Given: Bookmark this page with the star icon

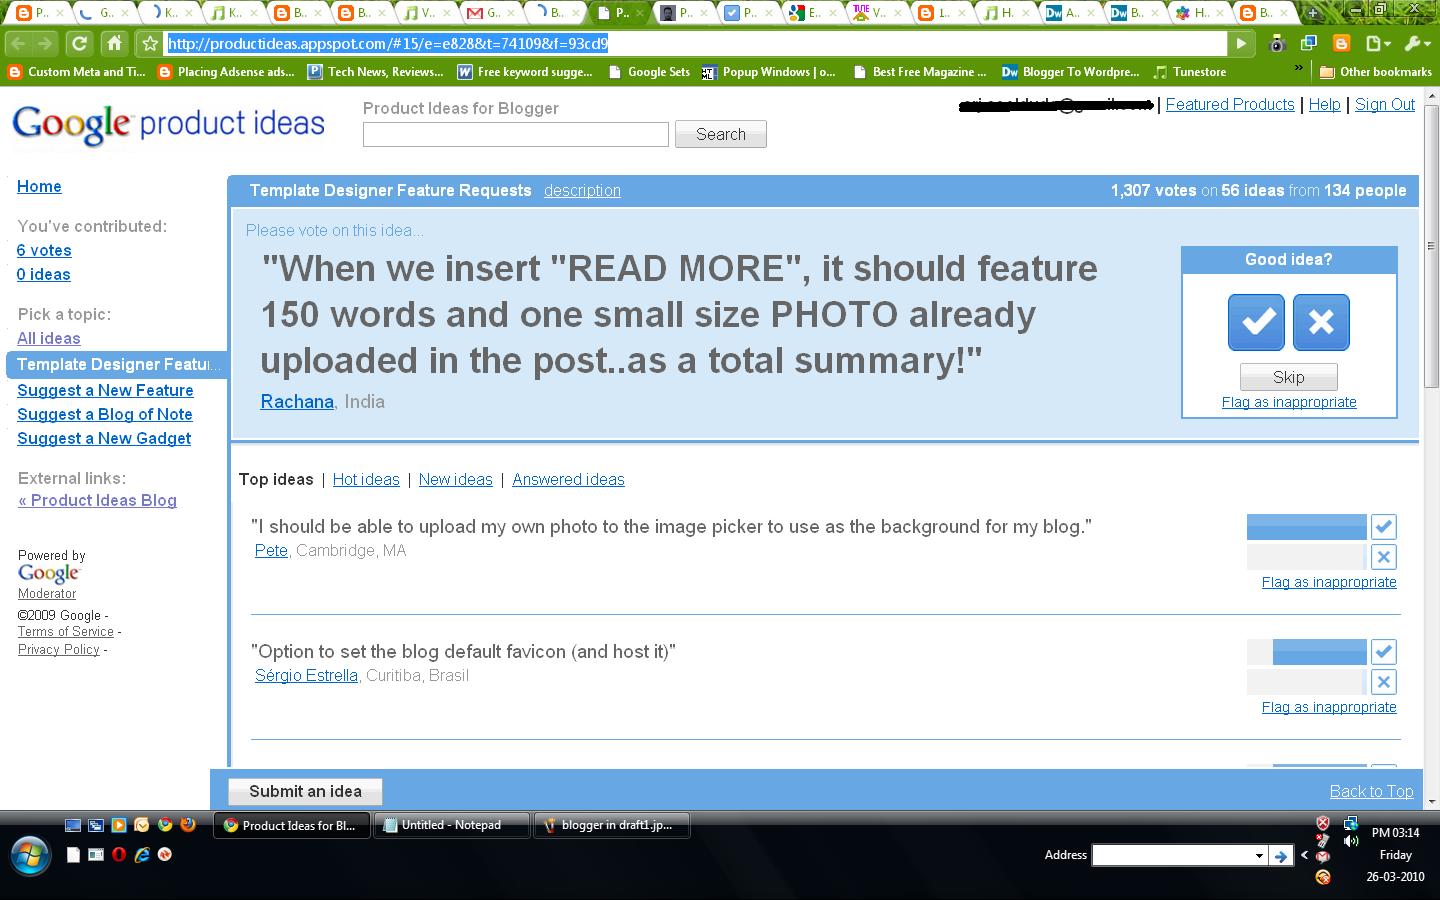Looking at the screenshot, I should tap(150, 43).
